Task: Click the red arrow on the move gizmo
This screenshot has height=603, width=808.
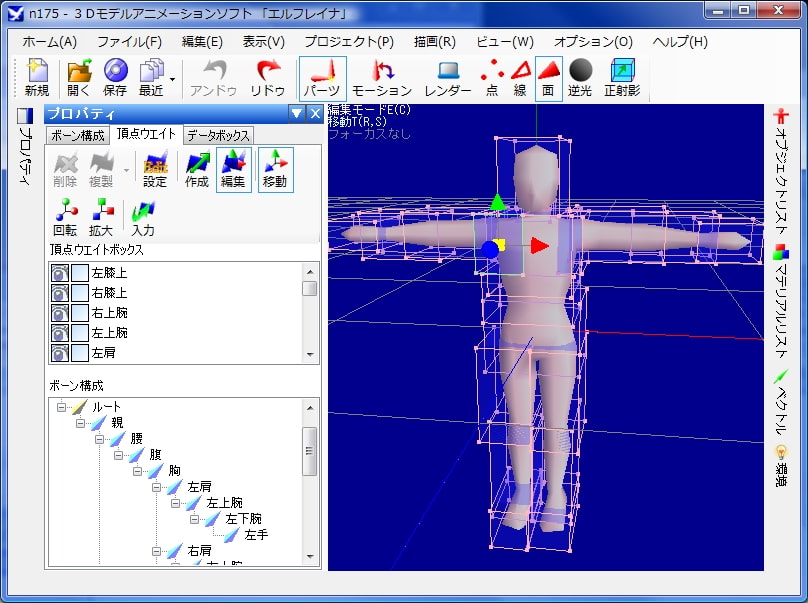Action: click(x=539, y=245)
